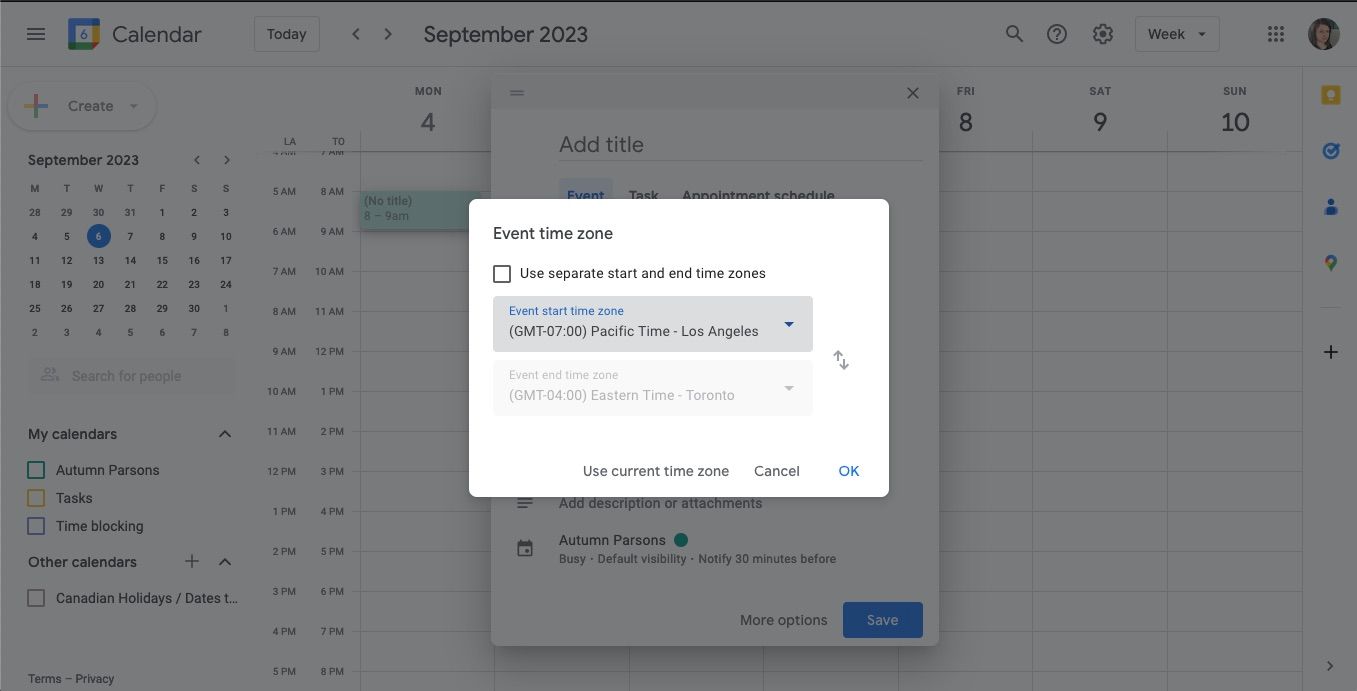Next month arrow in mini calendar
Screen dimensions: 1357x691
click(227, 160)
